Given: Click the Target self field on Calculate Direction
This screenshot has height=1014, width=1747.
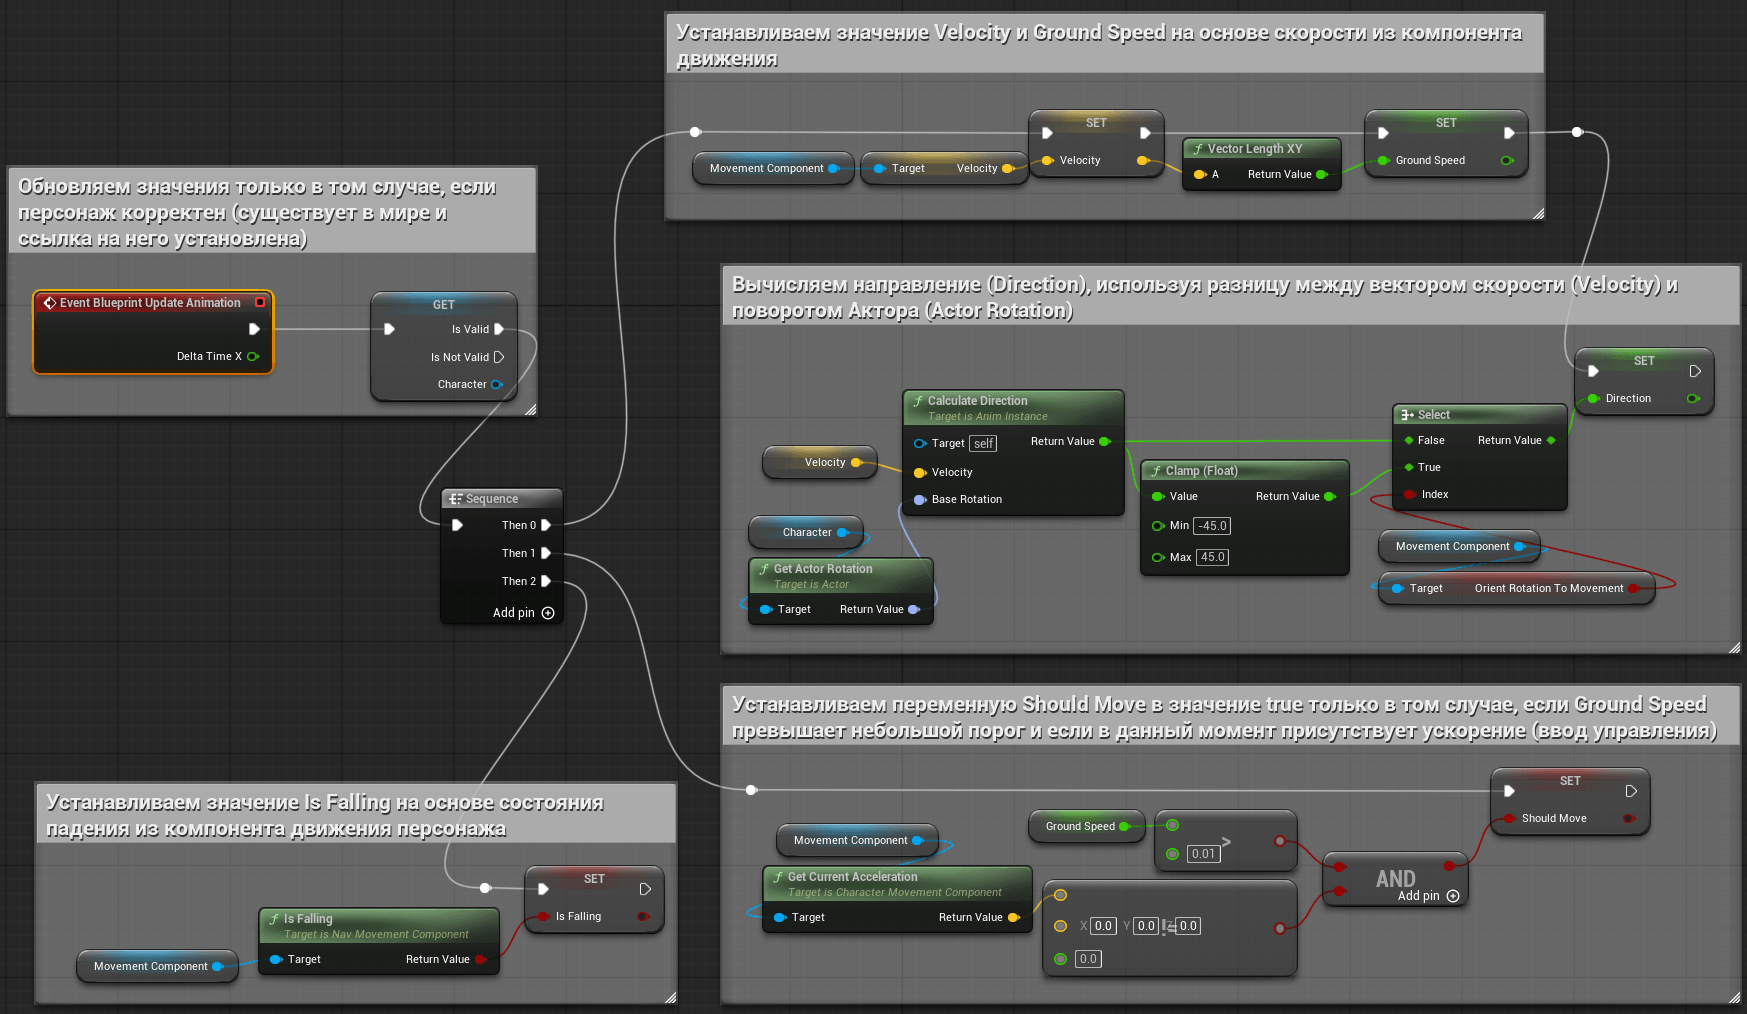Looking at the screenshot, I should tap(984, 444).
